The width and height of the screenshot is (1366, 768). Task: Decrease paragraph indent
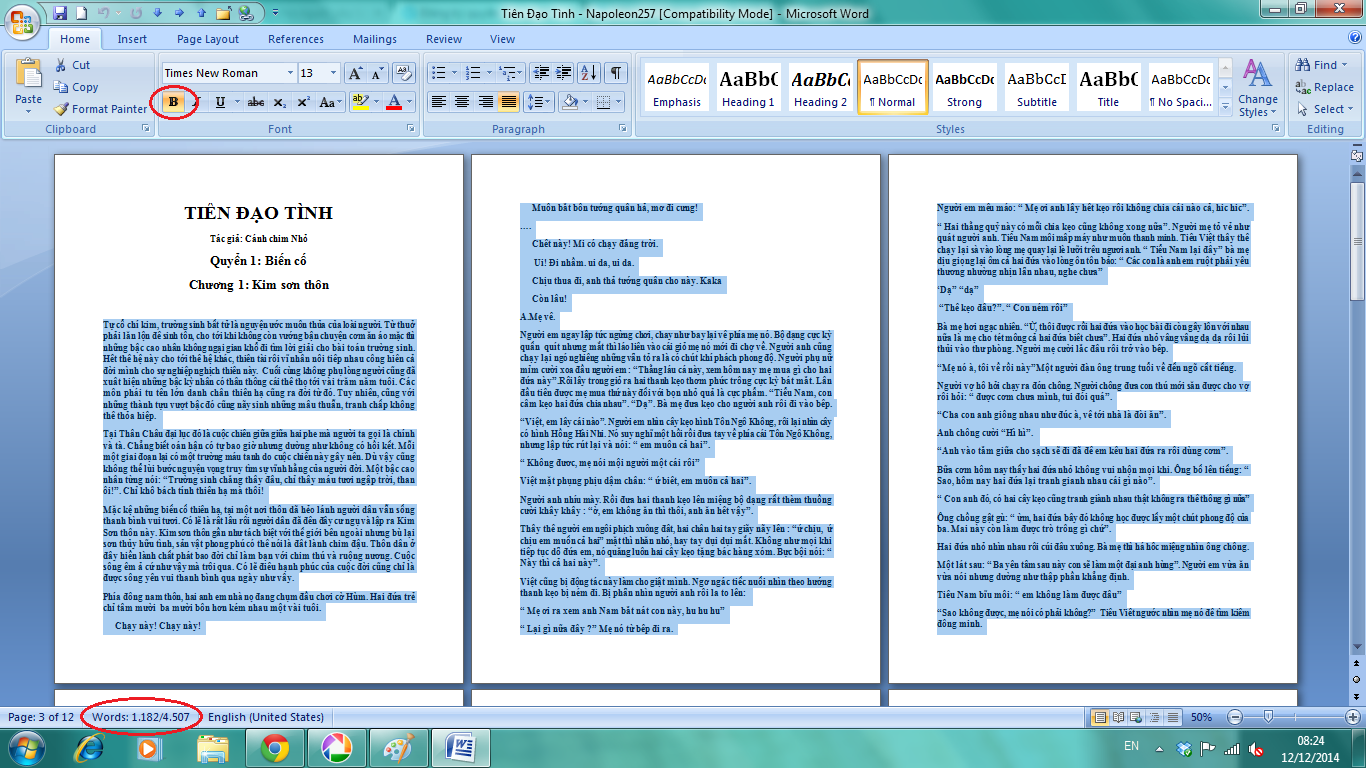coord(542,73)
